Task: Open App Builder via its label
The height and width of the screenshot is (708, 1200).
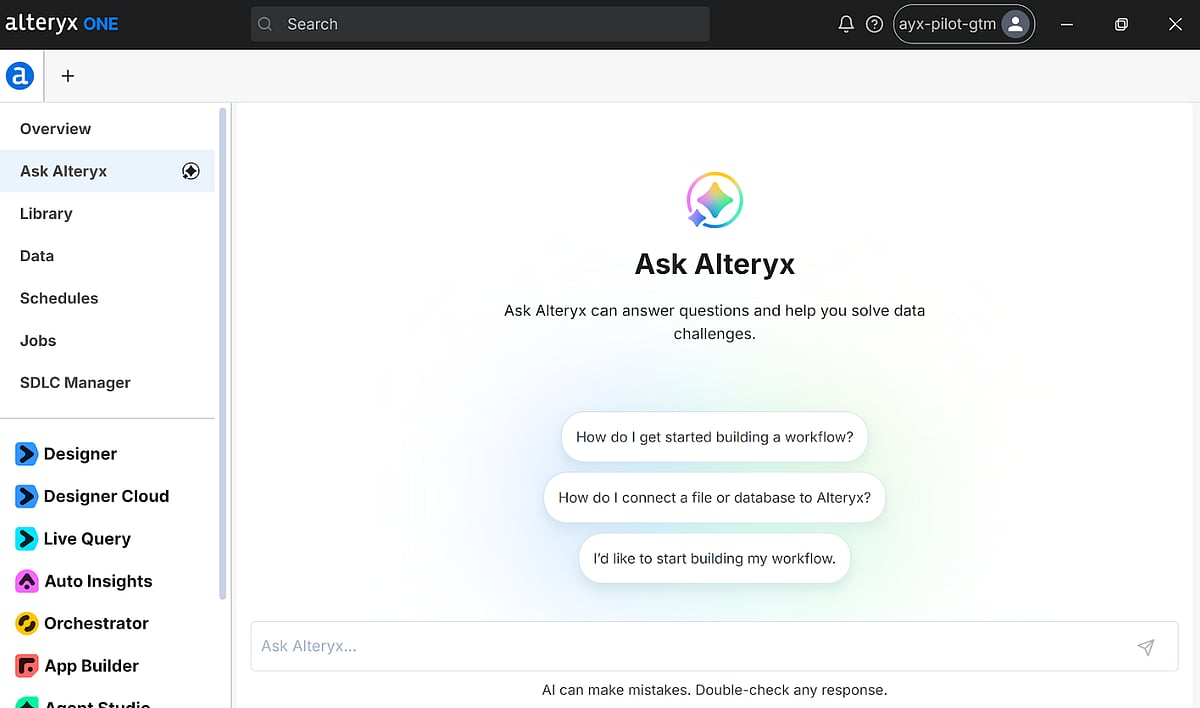Action: point(91,666)
